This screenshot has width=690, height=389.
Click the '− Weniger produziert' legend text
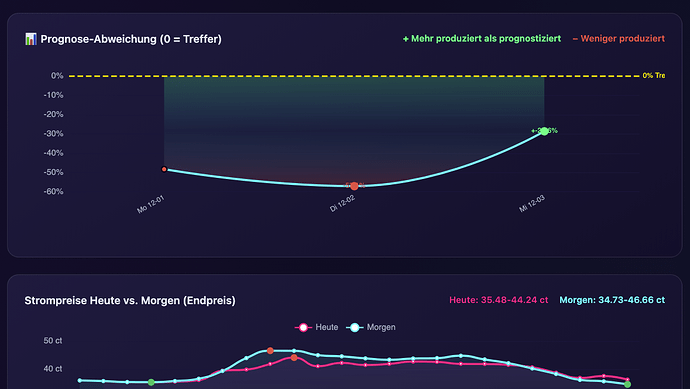coord(619,39)
